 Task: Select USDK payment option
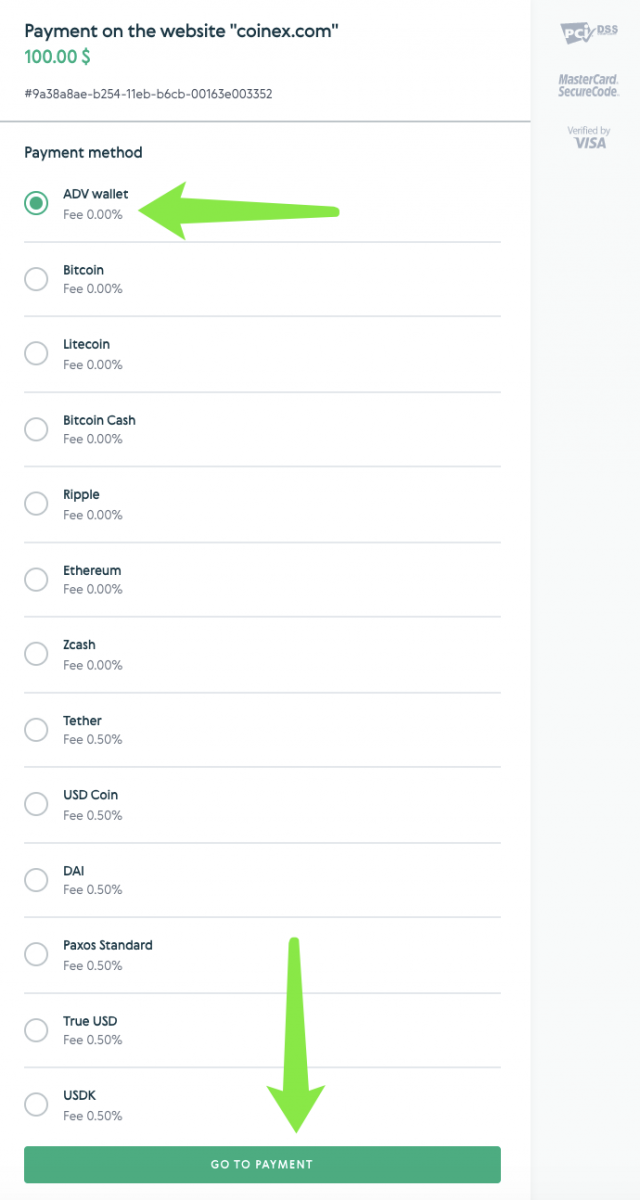36,1104
